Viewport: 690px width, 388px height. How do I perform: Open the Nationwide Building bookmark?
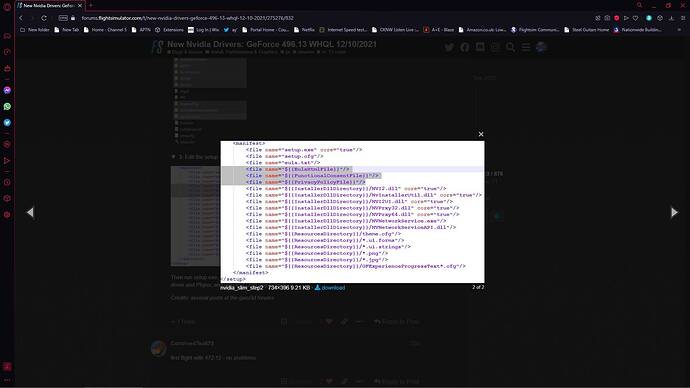pyautogui.click(x=638, y=30)
